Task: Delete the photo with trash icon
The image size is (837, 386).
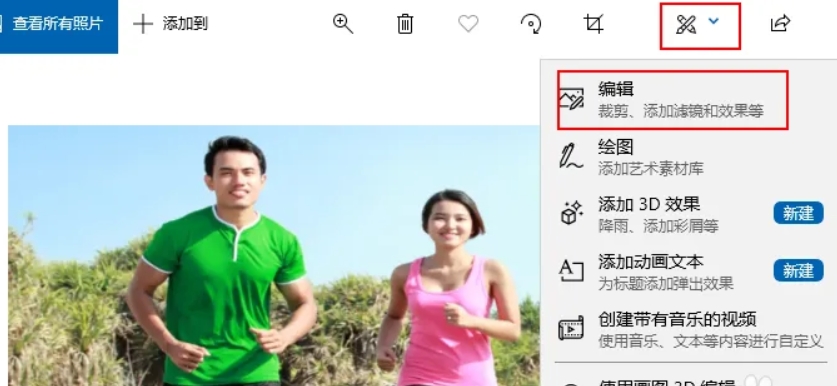Action: (x=405, y=24)
